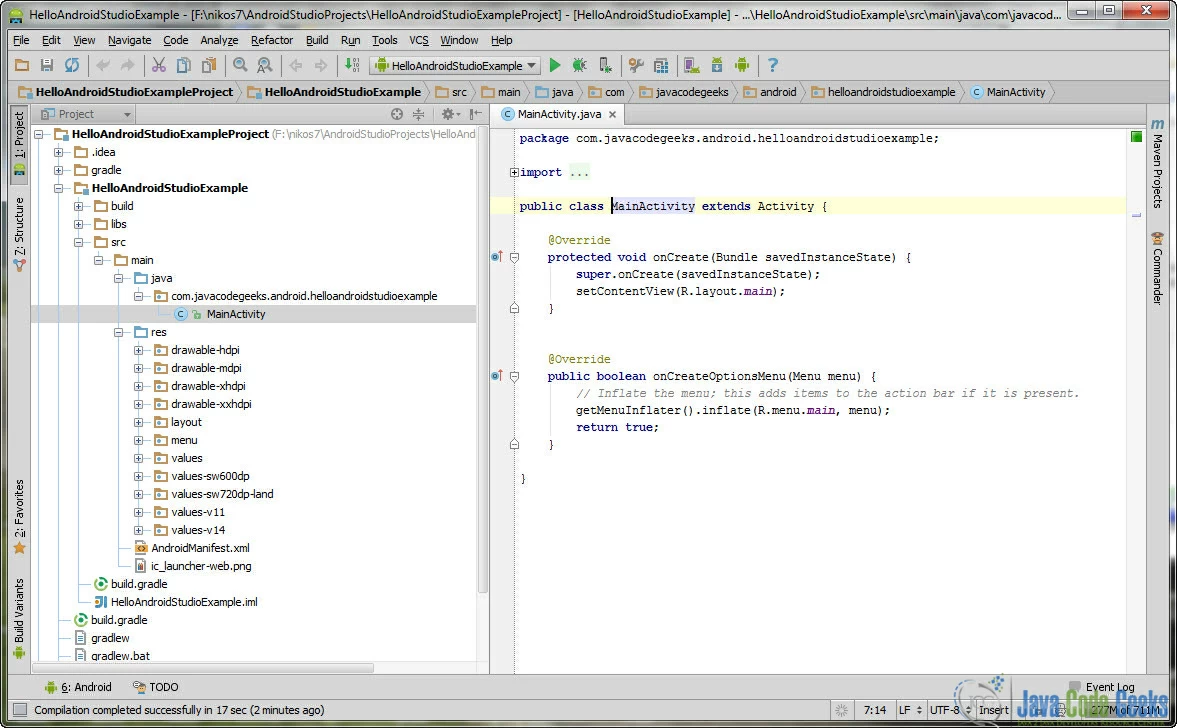This screenshot has height=728, width=1177.
Task: Click the Project tree horizontal scrollbar
Action: (203, 667)
